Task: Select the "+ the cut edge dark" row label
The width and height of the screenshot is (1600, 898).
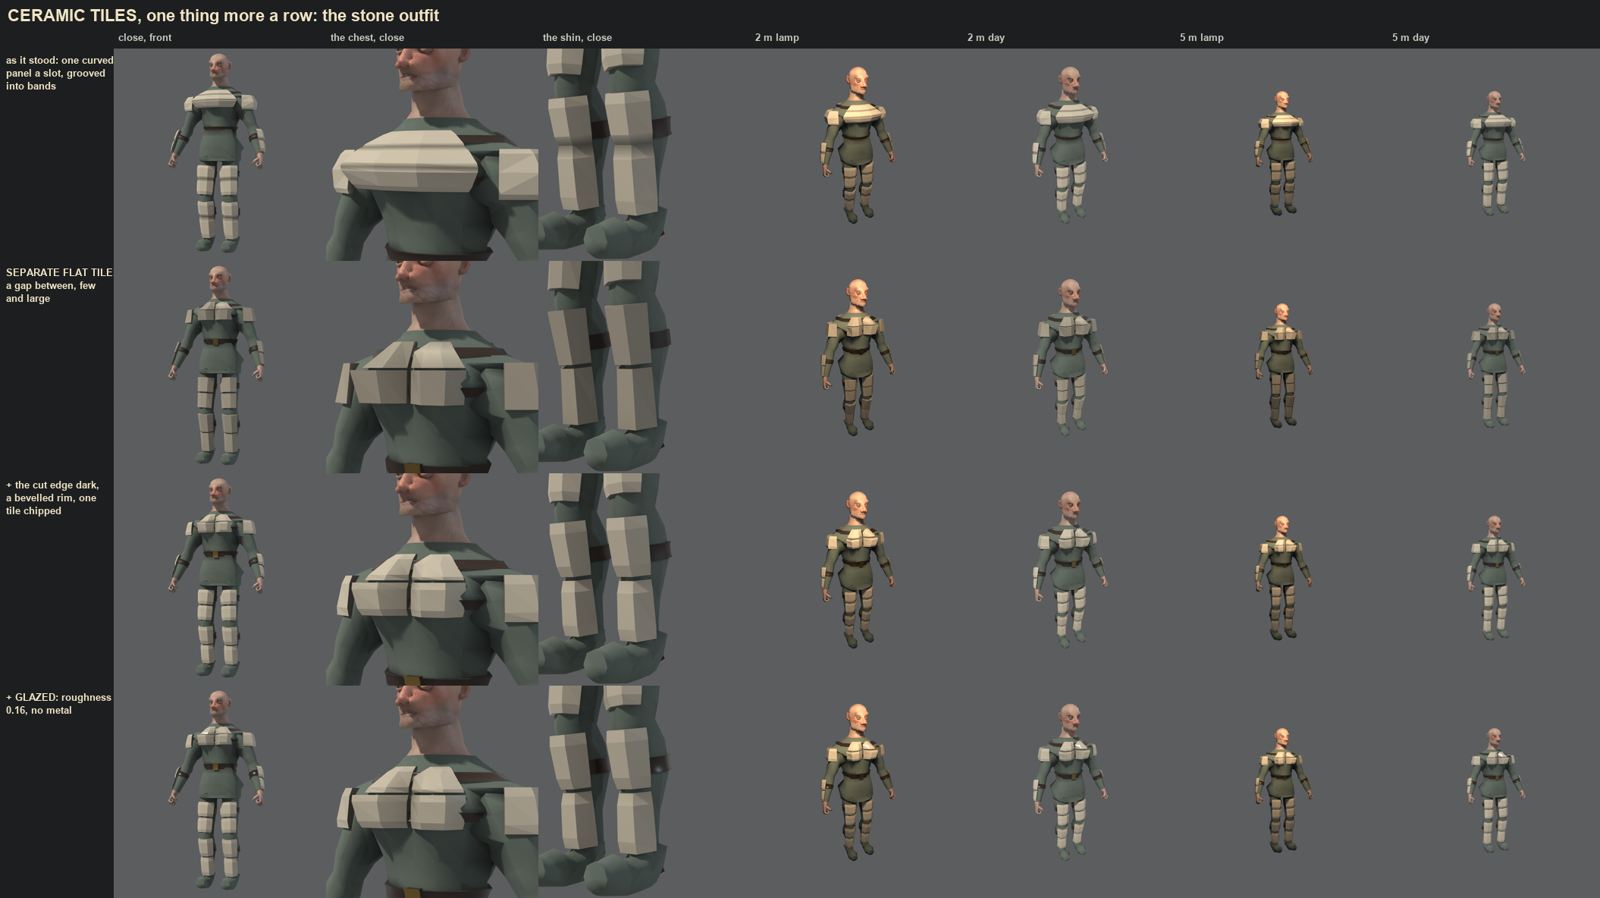Action: pos(52,498)
